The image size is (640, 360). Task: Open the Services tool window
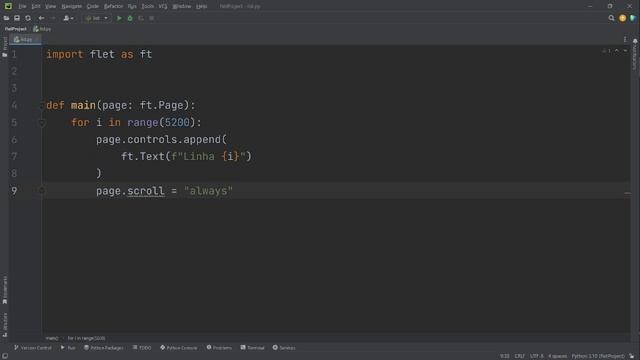point(284,348)
